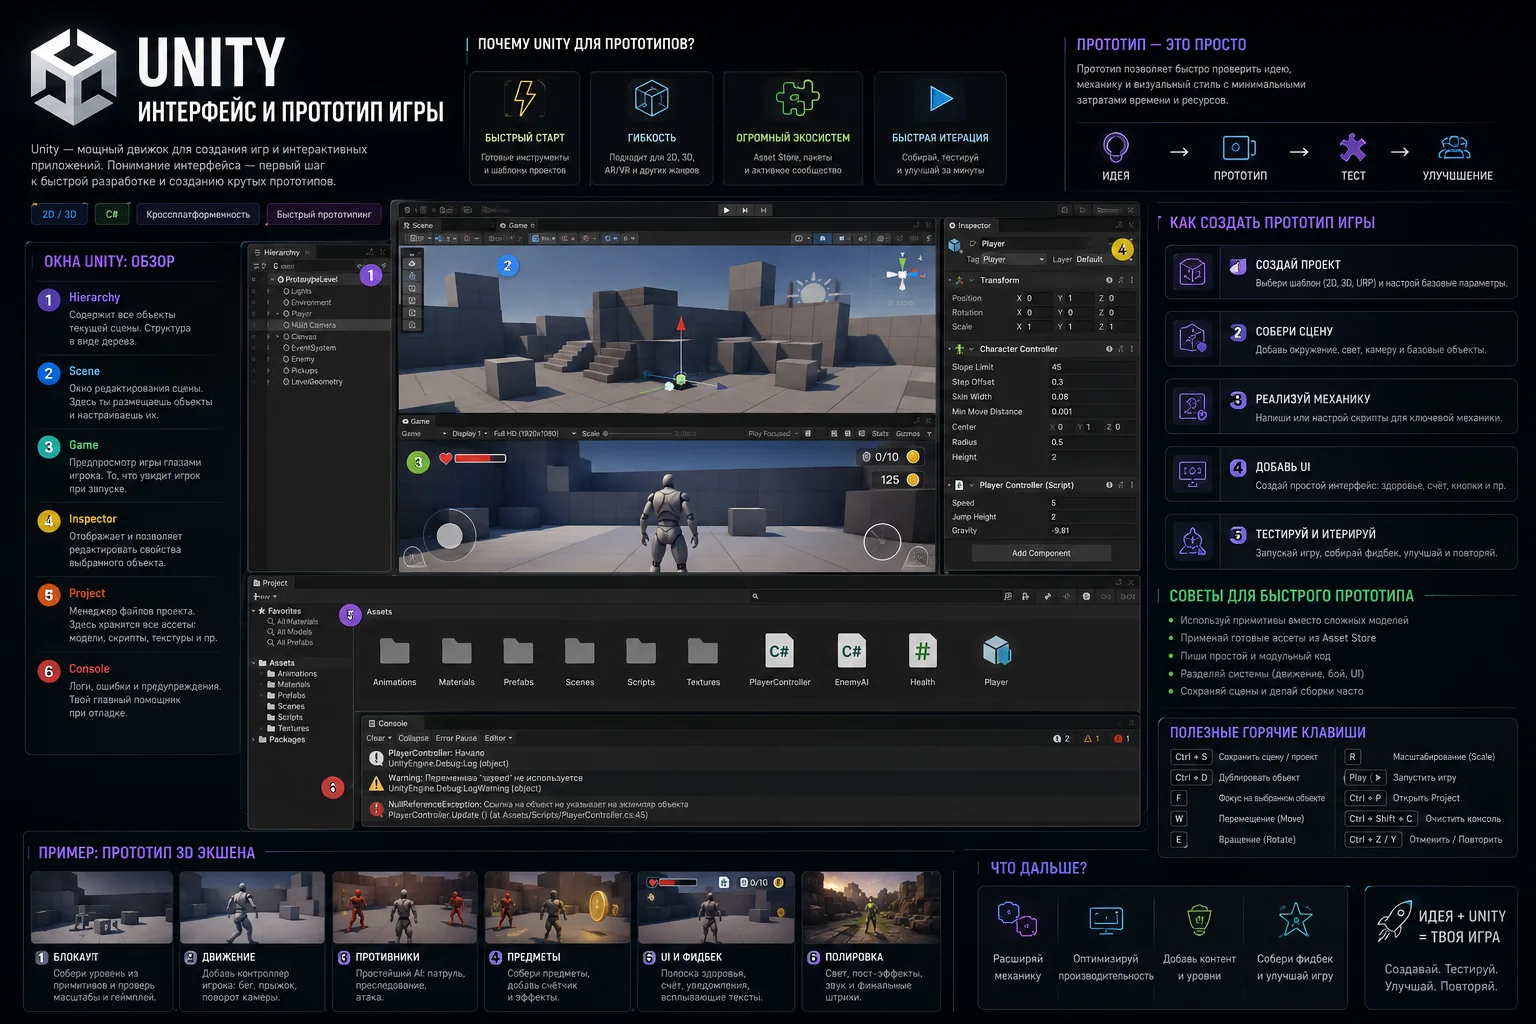Image resolution: width=1536 pixels, height=1024 pixels.
Task: Click the lightbulb ИДЕЯ icon
Action: coord(1115,148)
